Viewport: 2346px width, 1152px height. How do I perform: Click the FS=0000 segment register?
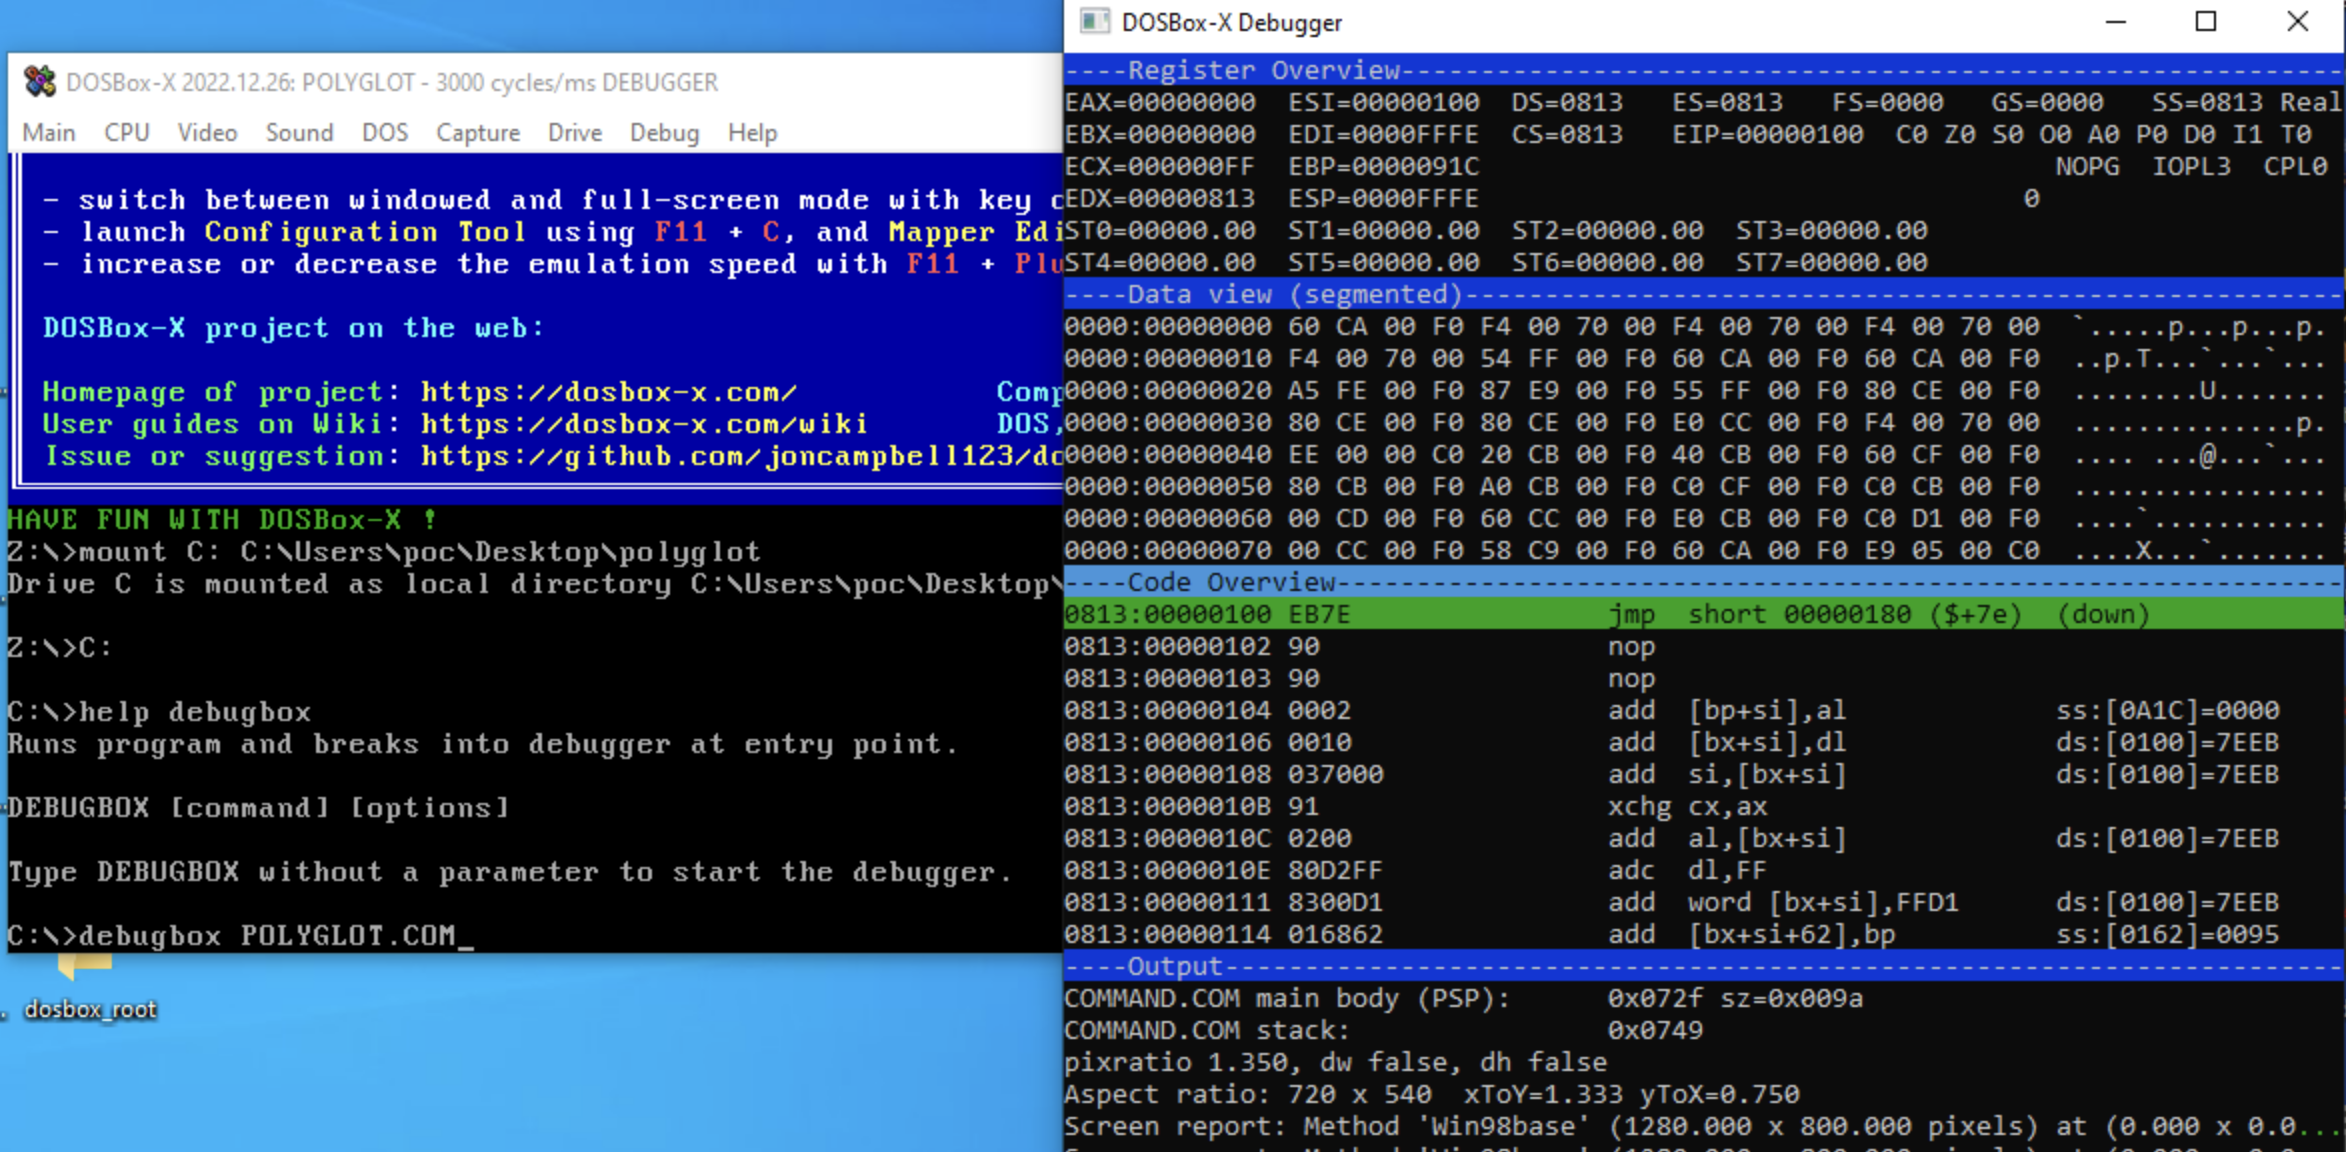[x=1888, y=102]
